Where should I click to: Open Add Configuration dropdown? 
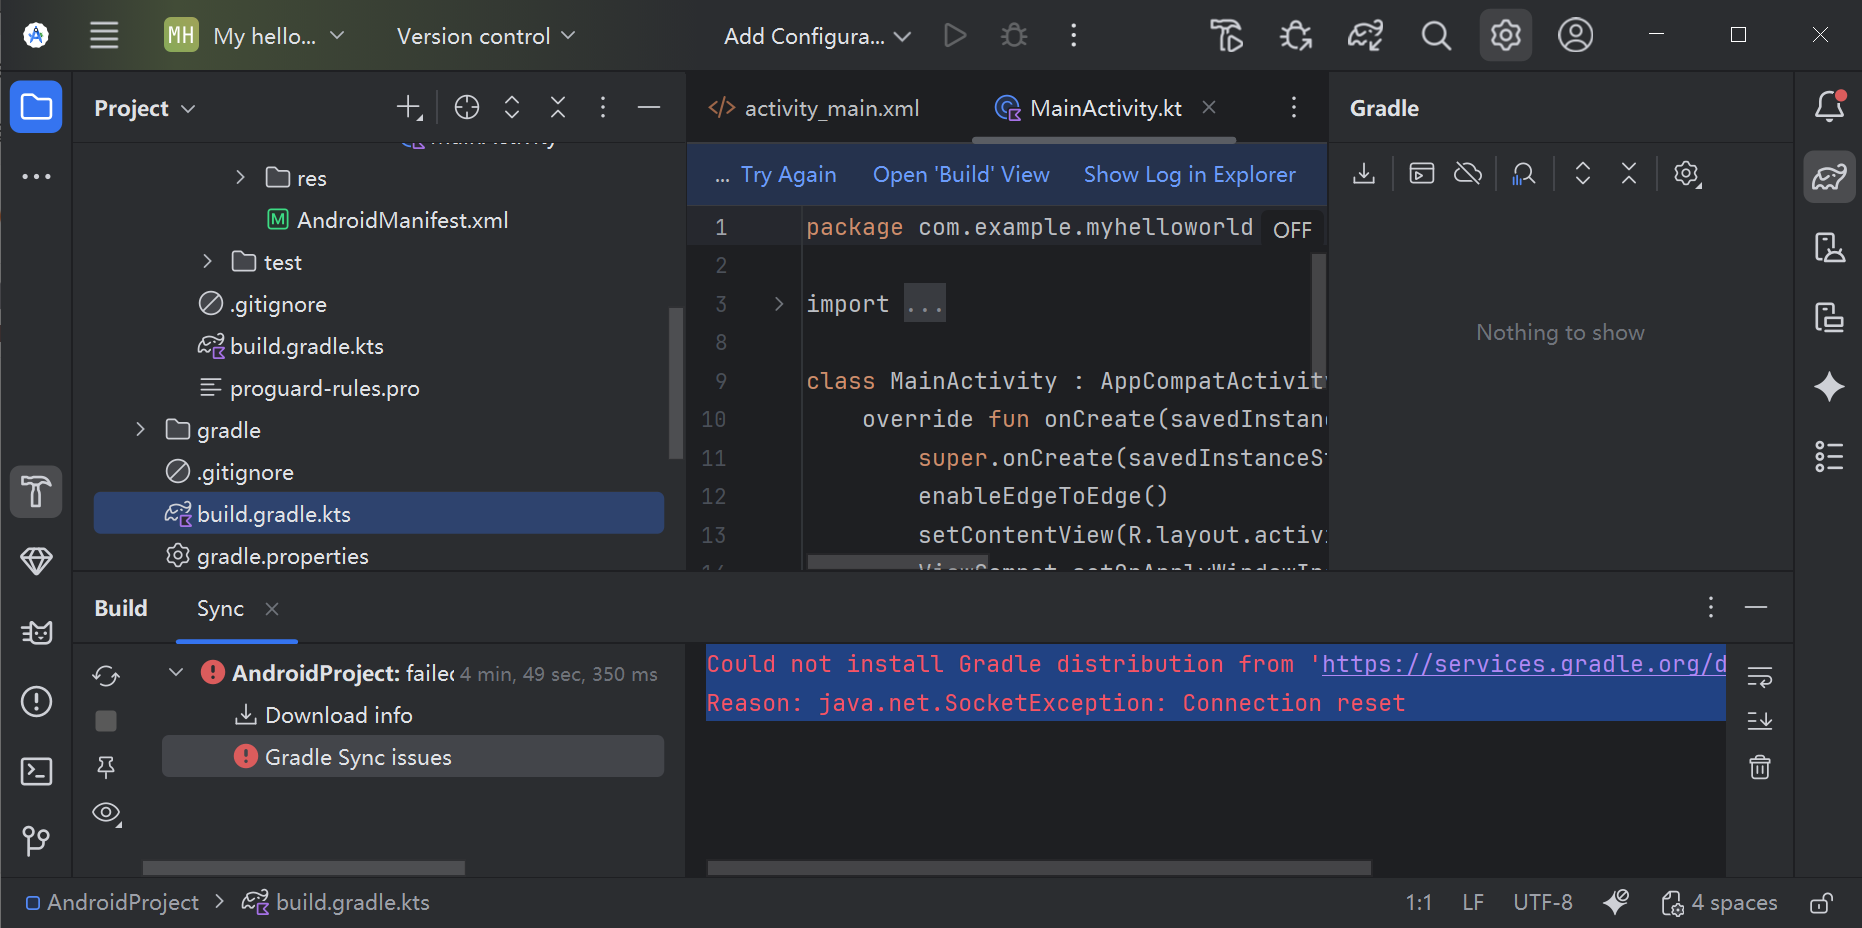coord(817,36)
